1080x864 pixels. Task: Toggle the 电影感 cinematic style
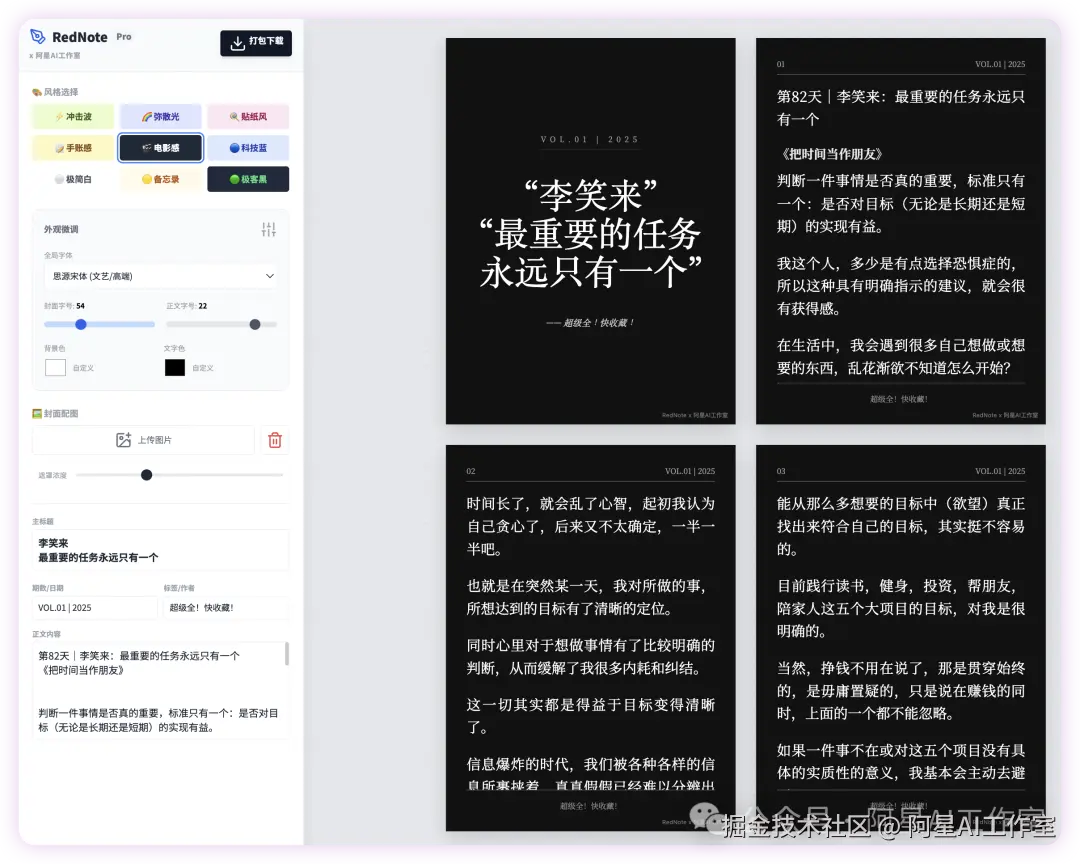pos(160,147)
